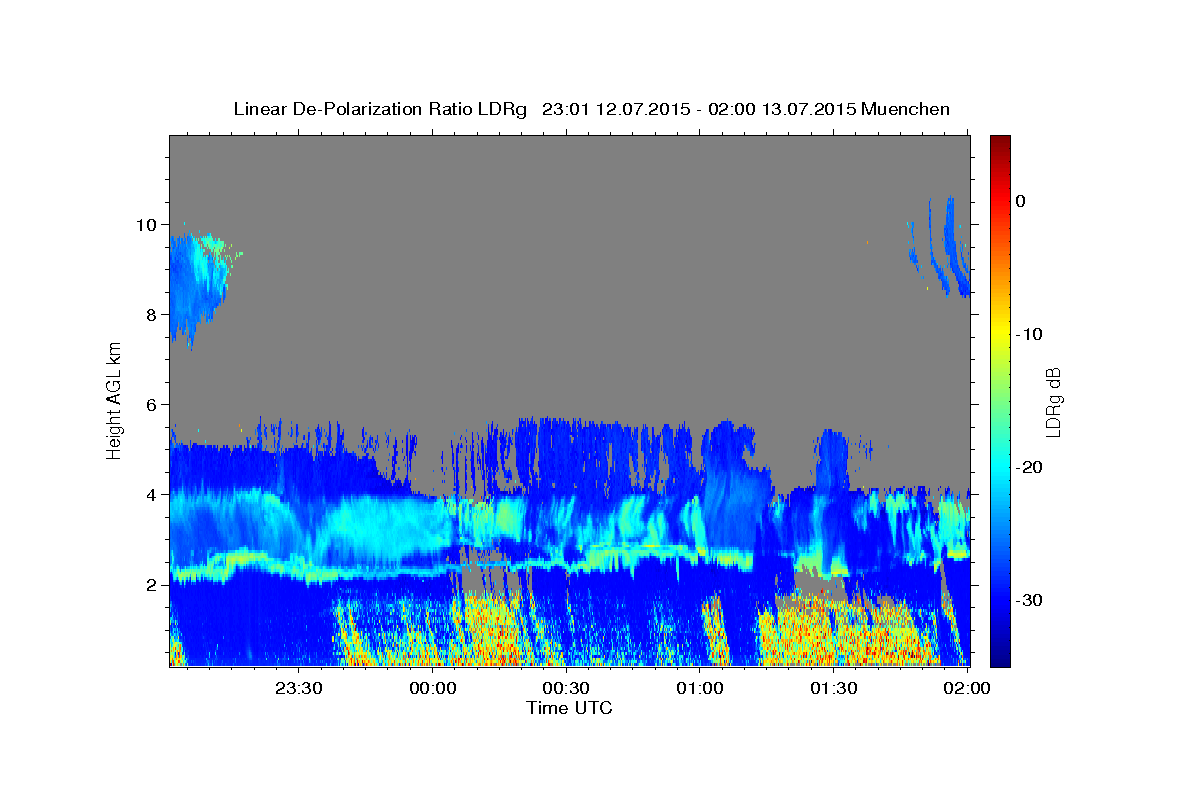Viewport: 1200px width, 800px height.
Task: Click the 'LDRg dB' colorbar label
Action: coord(1053,401)
